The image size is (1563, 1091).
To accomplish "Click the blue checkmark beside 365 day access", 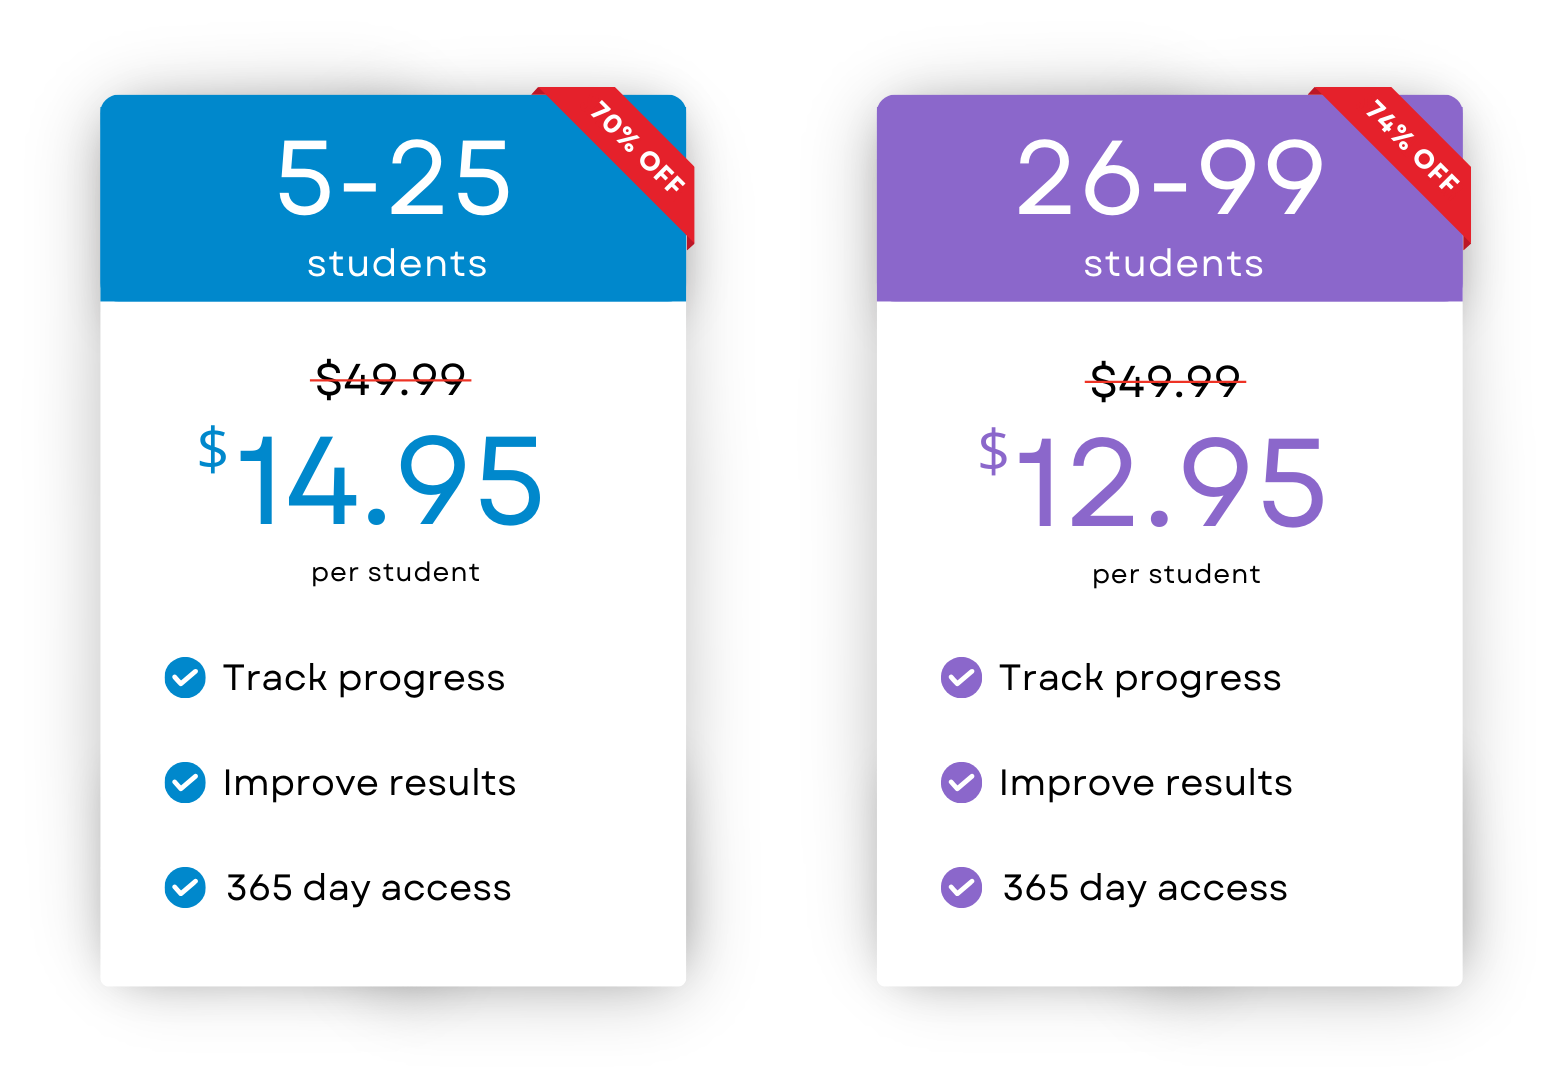I will pyautogui.click(x=185, y=887).
